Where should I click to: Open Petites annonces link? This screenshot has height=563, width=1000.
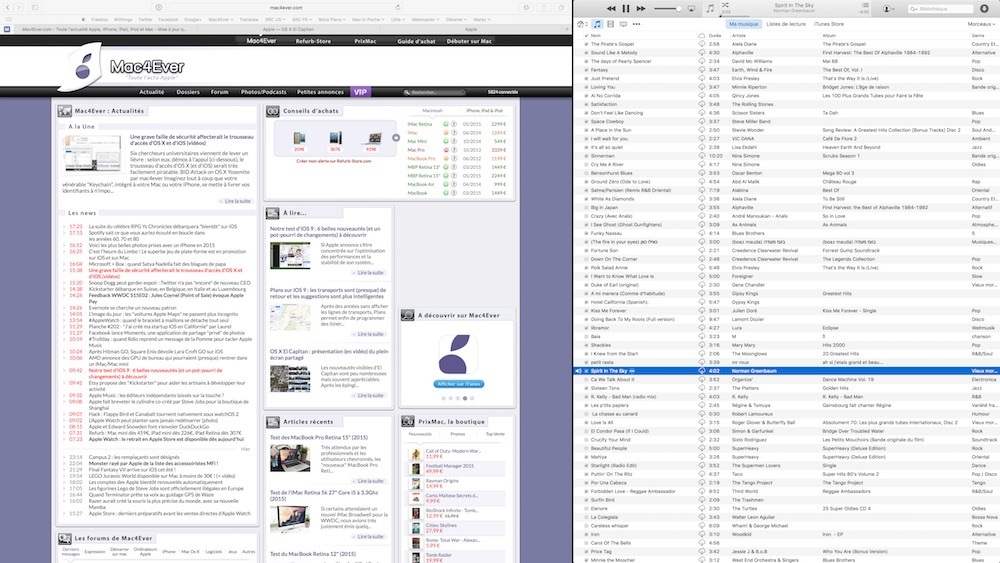tap(320, 92)
